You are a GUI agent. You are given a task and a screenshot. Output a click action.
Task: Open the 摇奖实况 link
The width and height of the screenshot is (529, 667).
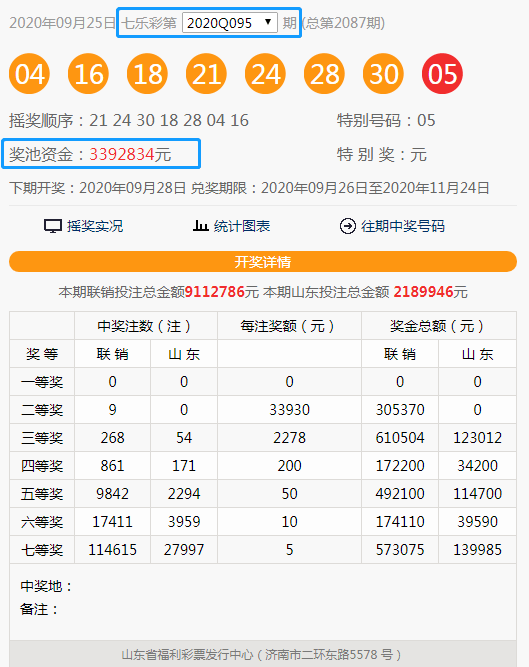point(95,226)
